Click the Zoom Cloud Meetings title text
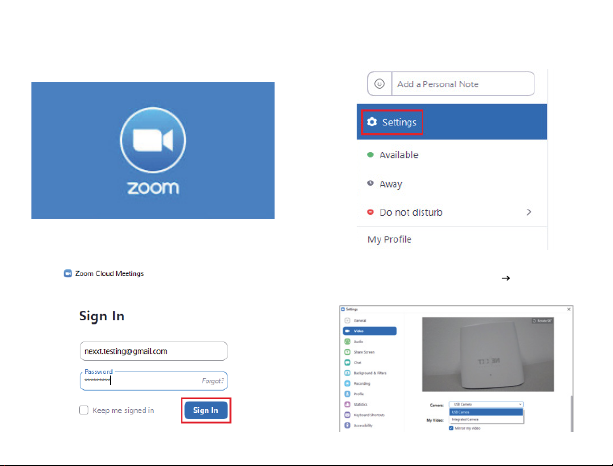This screenshot has width=613, height=466. pos(109,273)
